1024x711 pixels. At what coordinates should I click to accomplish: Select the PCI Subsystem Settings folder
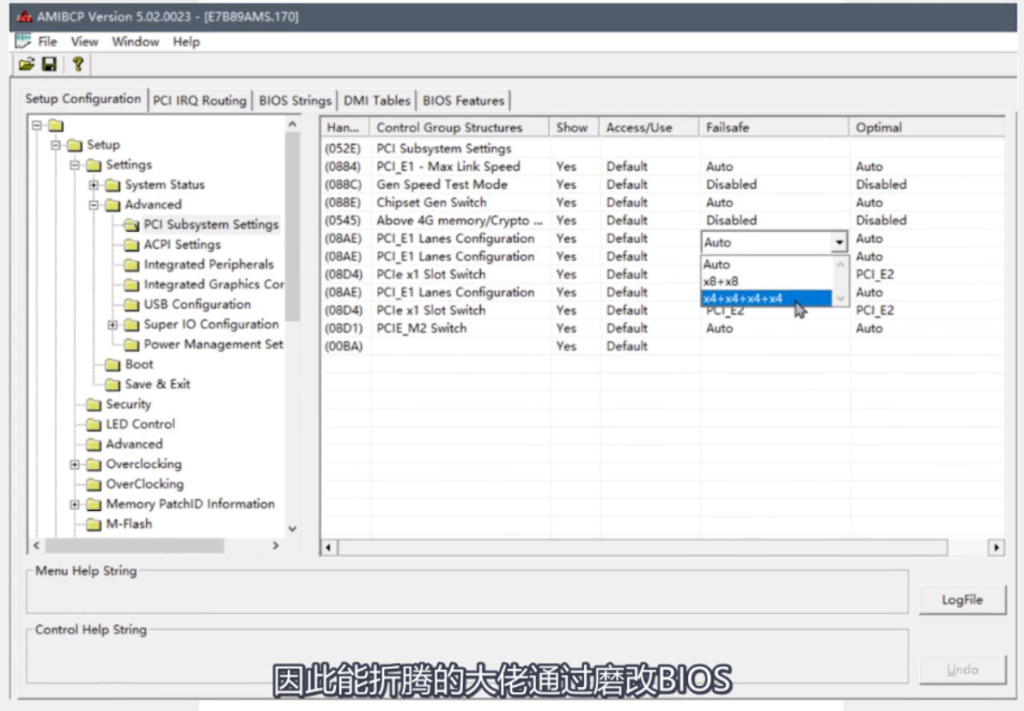click(x=210, y=224)
